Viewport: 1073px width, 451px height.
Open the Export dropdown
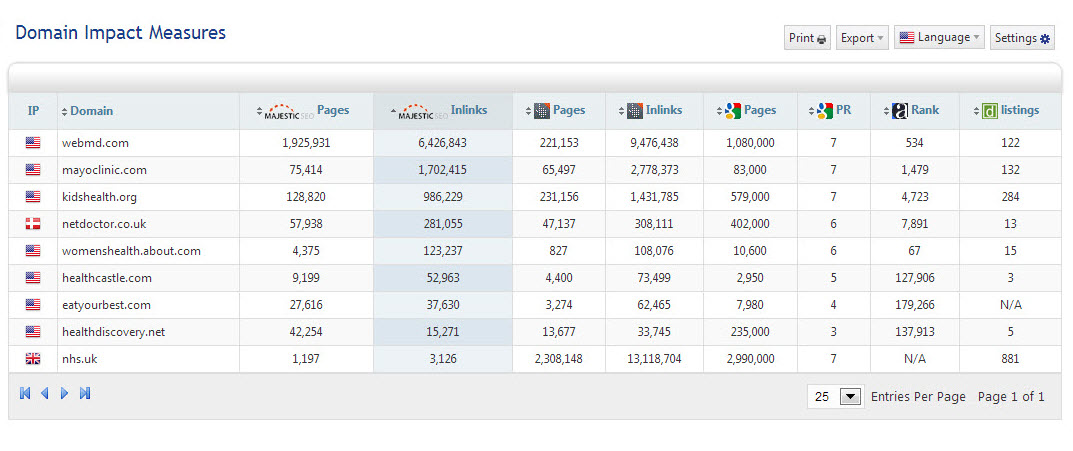point(862,38)
